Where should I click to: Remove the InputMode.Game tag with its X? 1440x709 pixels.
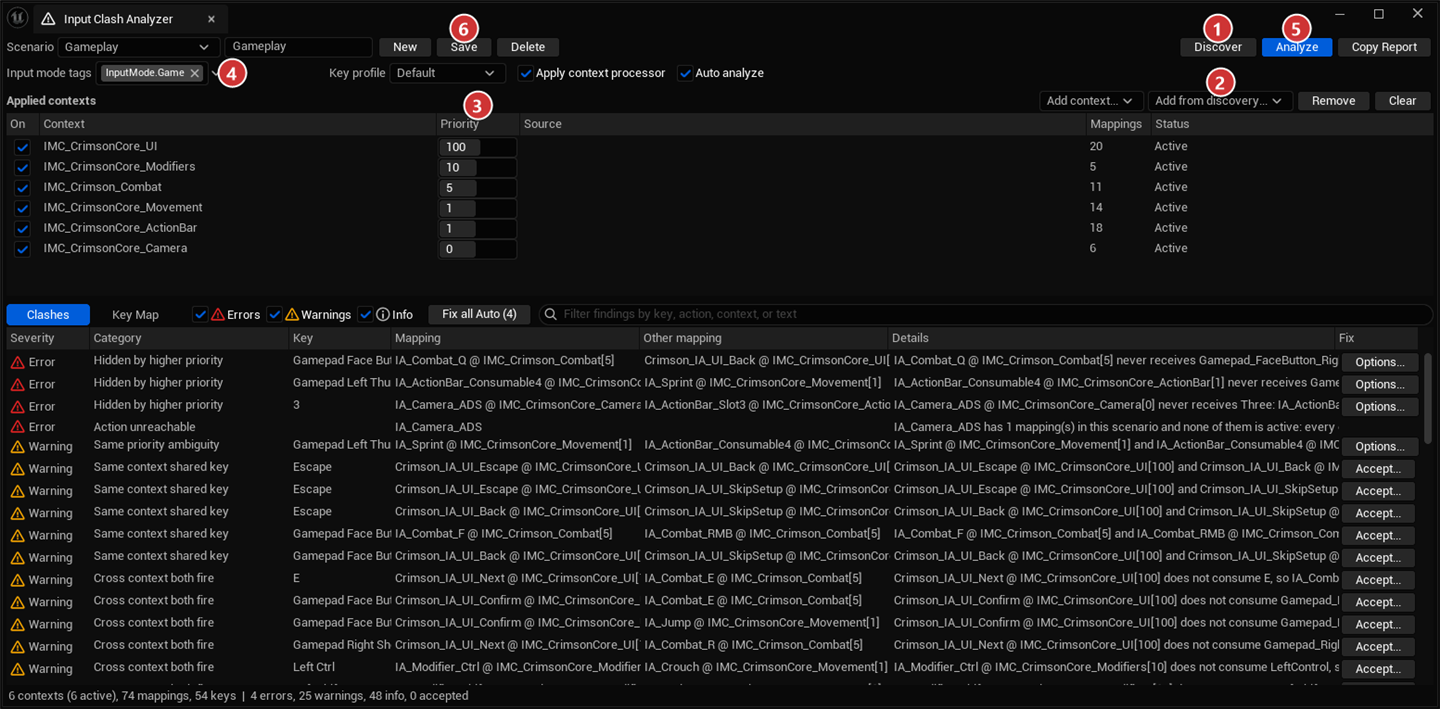pos(194,73)
